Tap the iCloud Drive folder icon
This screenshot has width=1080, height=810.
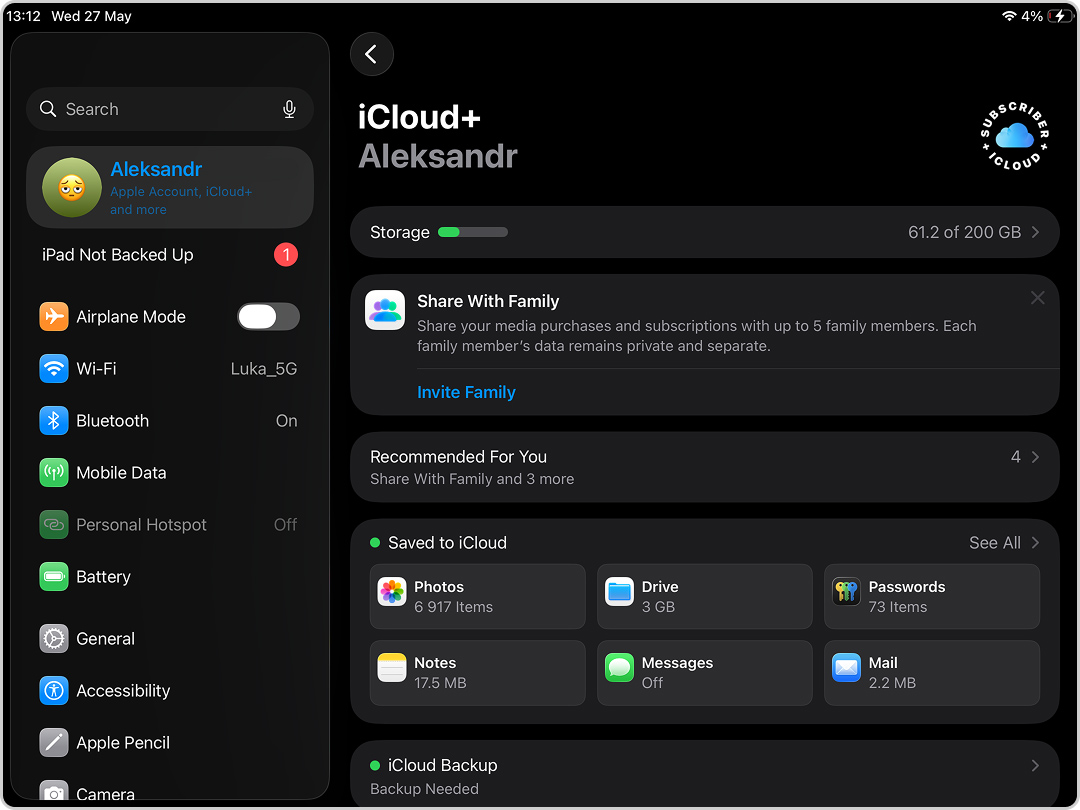click(619, 592)
